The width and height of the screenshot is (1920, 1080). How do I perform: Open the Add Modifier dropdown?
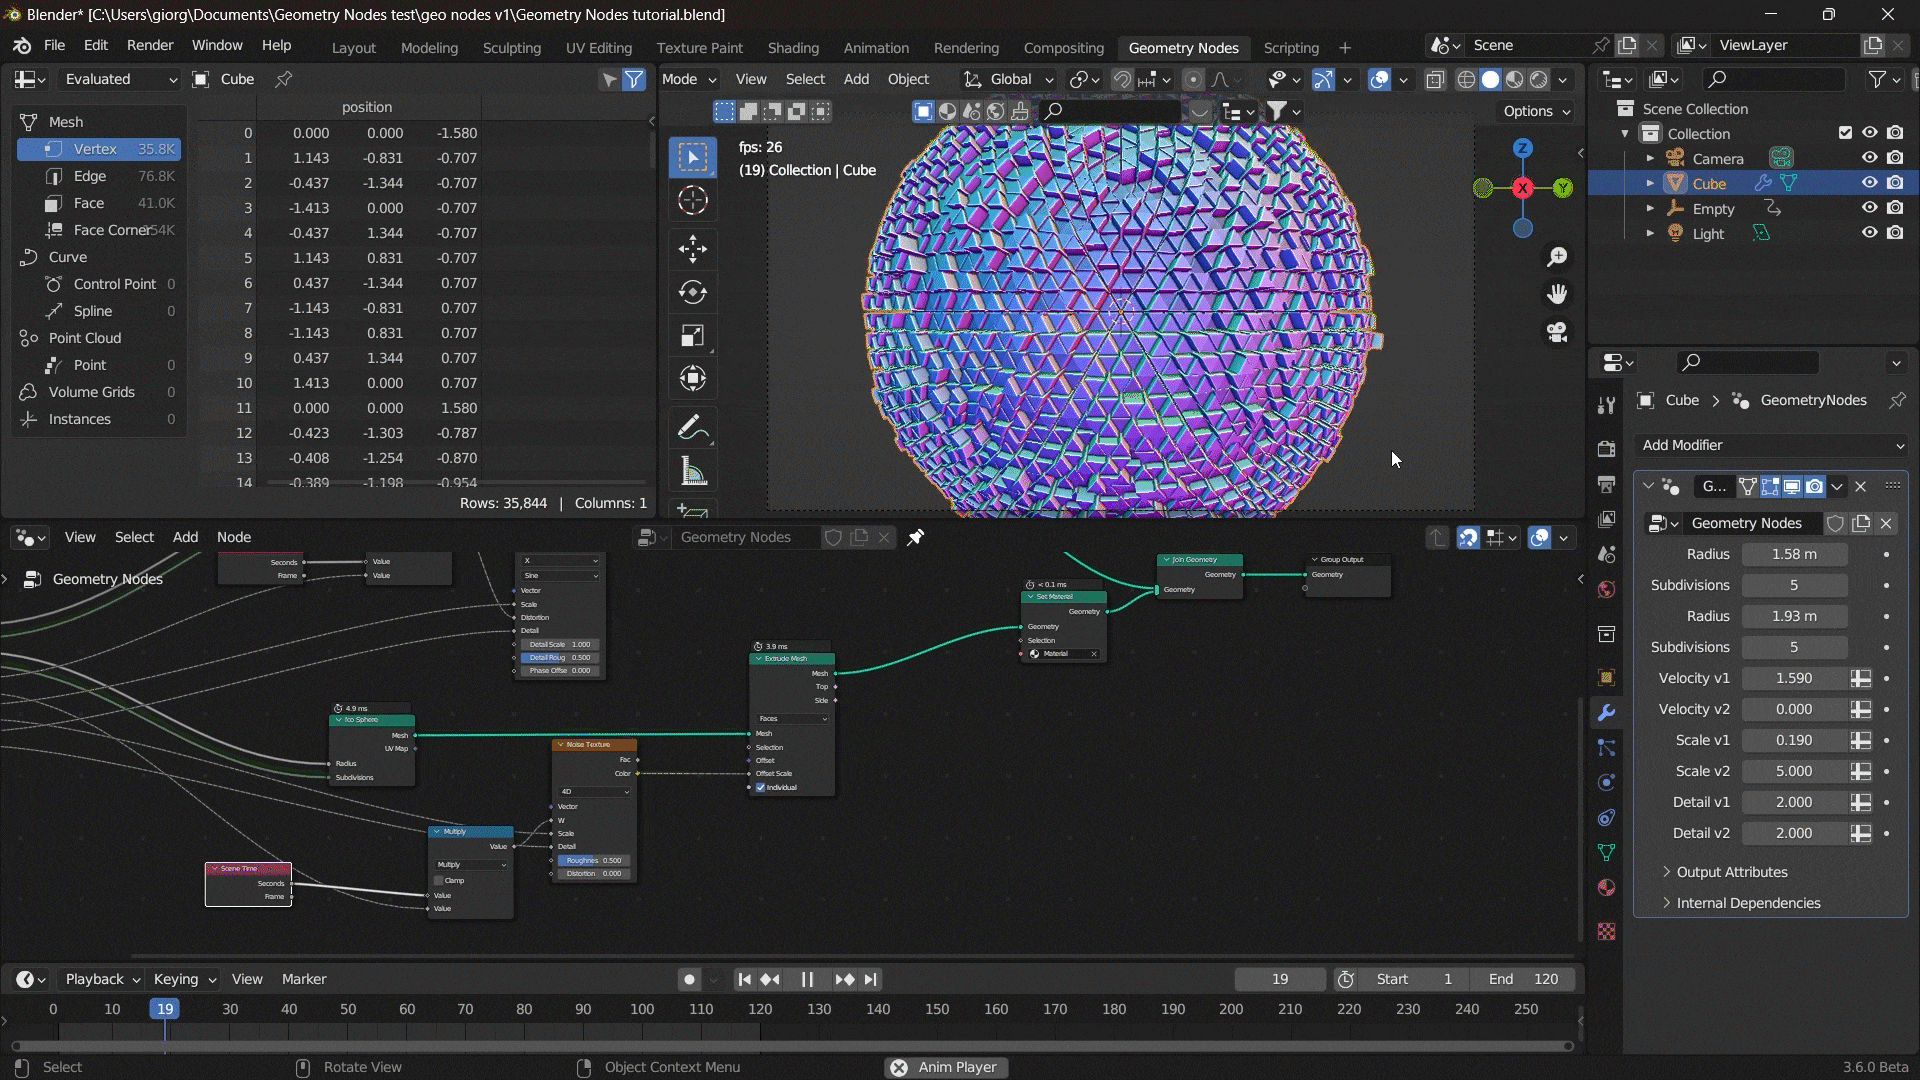click(1771, 445)
